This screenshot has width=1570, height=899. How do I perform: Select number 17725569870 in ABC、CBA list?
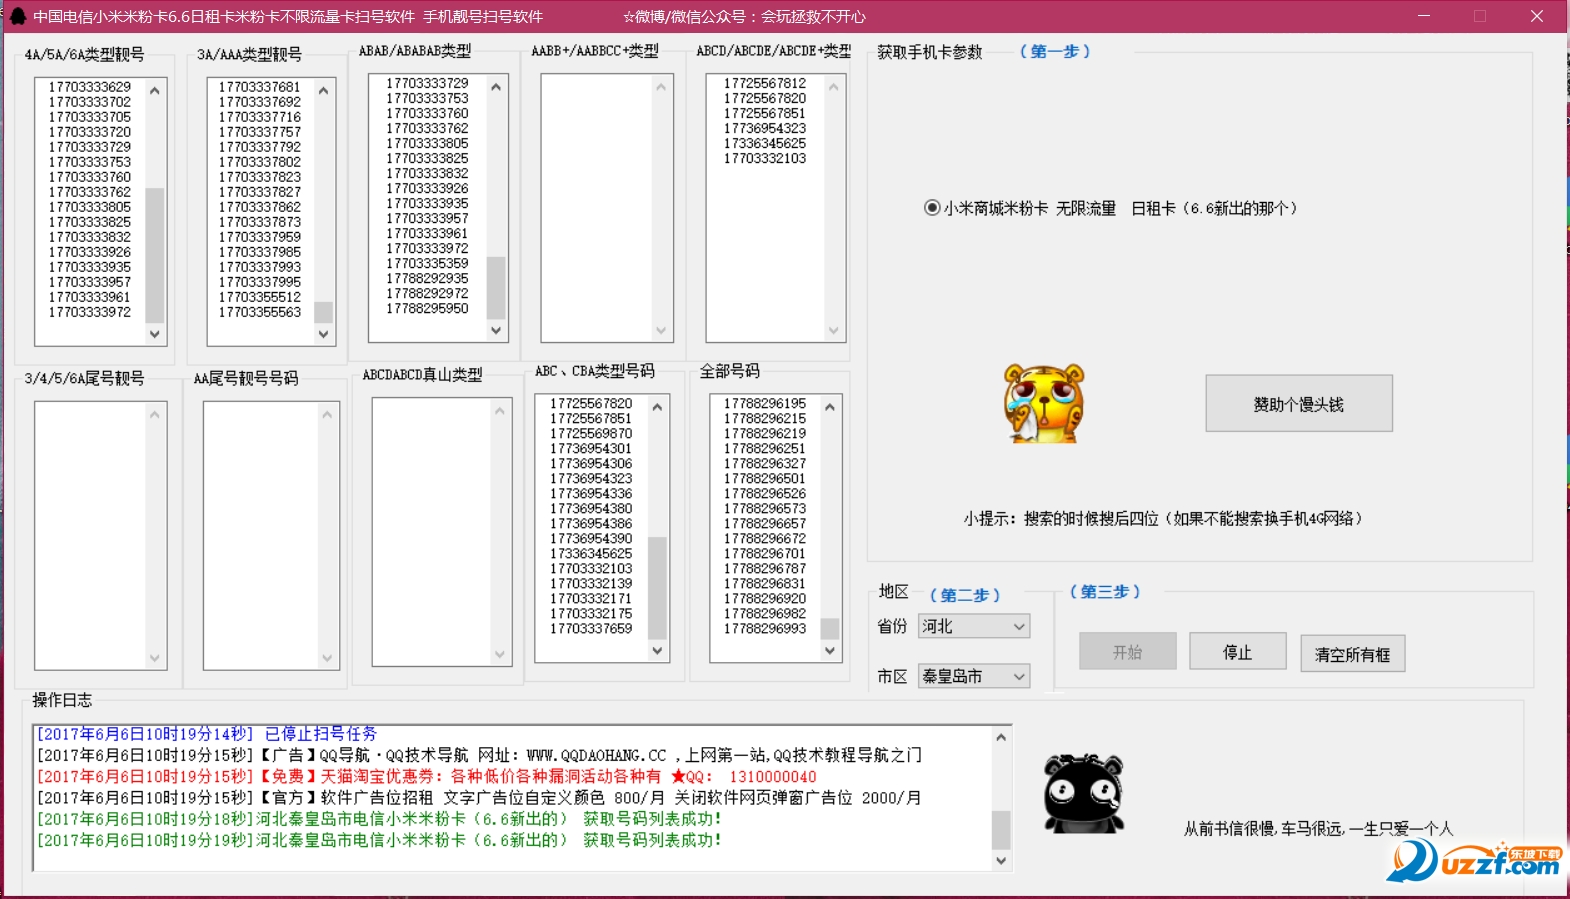(591, 433)
